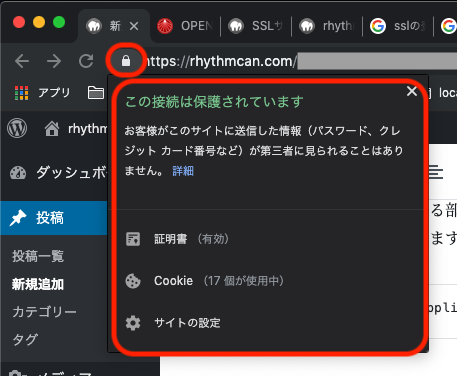Viewport: 457px width, 376px height.
Task: Click the green macOS fullscreen button
Action: [x=59, y=23]
